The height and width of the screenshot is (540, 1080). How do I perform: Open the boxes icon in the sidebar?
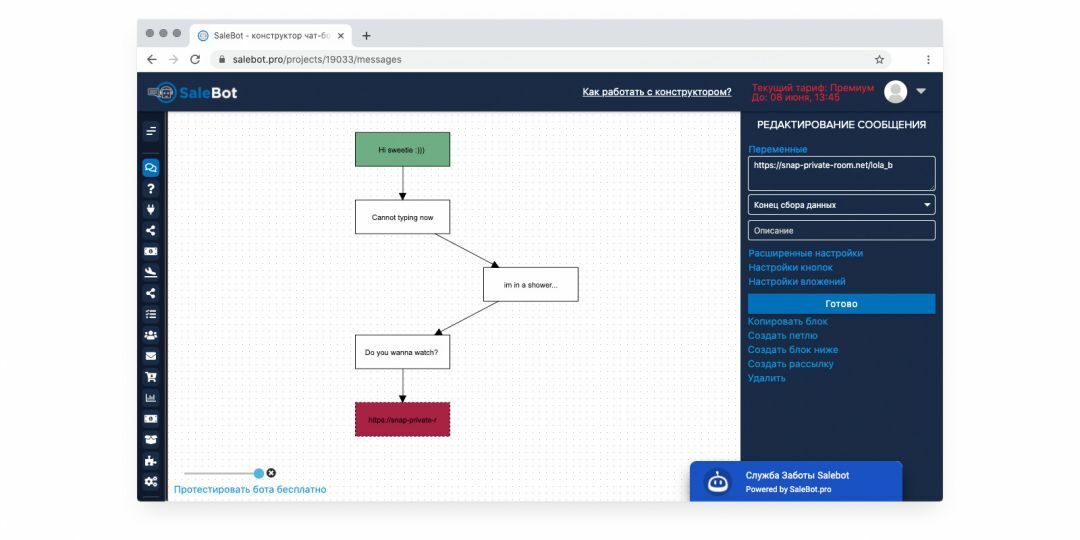click(151, 439)
